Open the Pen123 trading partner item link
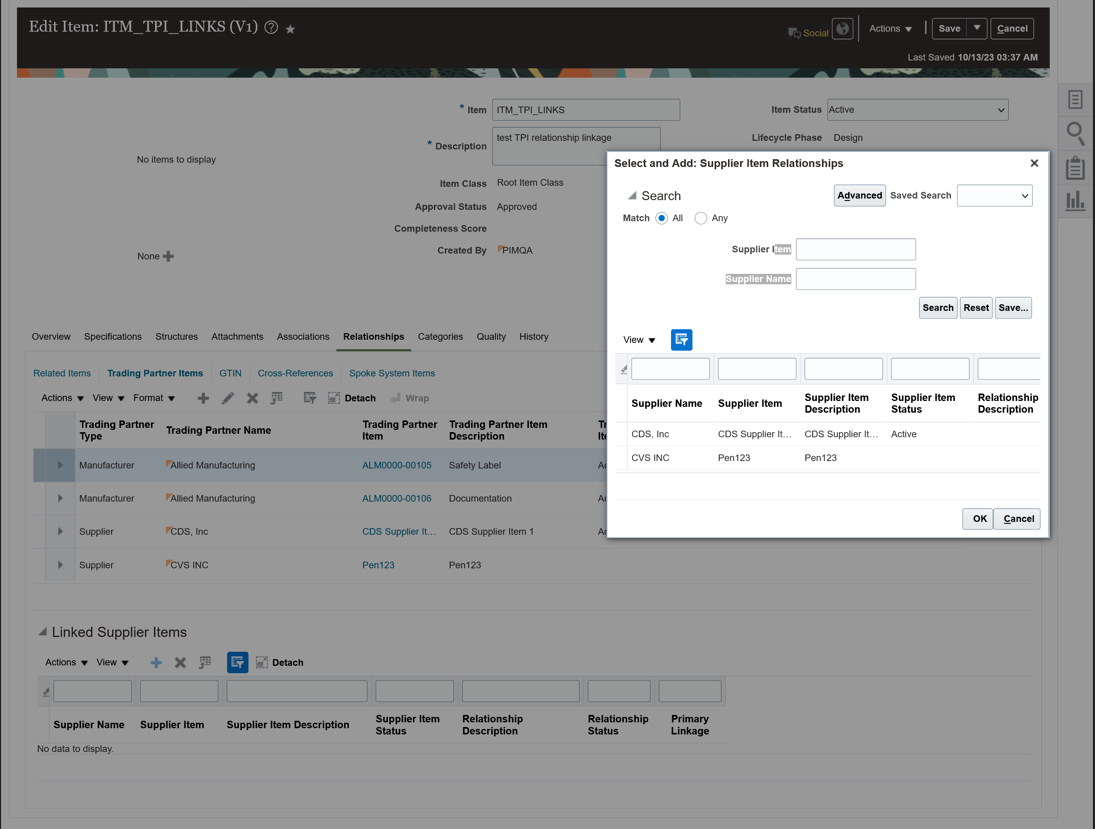The width and height of the screenshot is (1095, 829). tap(379, 565)
